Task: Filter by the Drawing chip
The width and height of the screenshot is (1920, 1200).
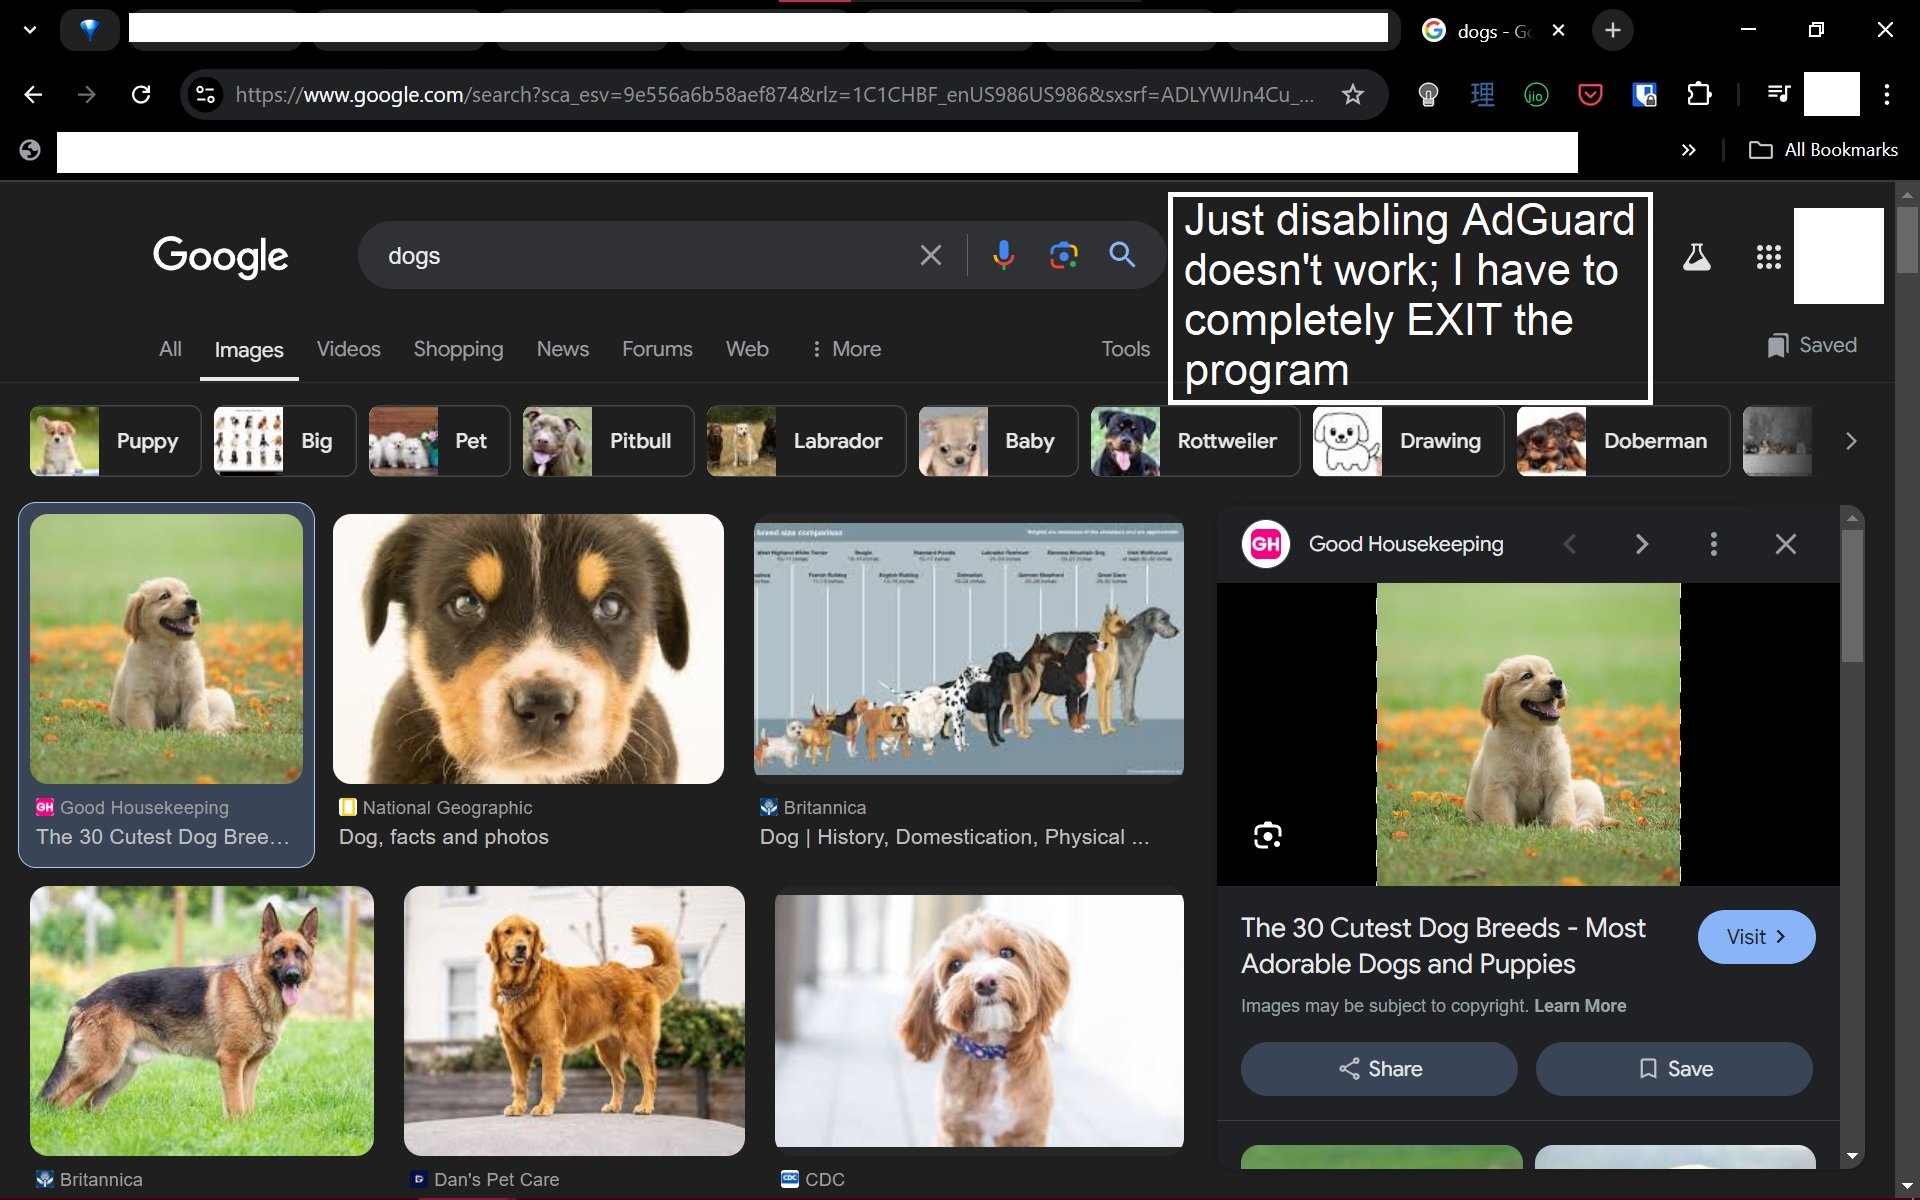Action: (1408, 441)
